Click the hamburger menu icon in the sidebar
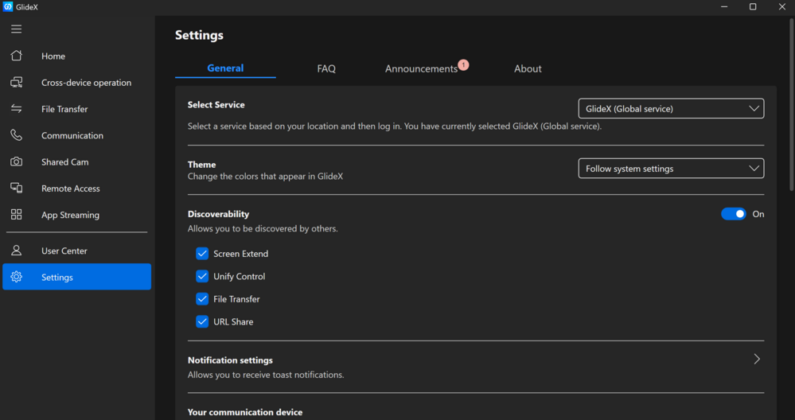Screen dimensions: 795x420 tap(16, 29)
